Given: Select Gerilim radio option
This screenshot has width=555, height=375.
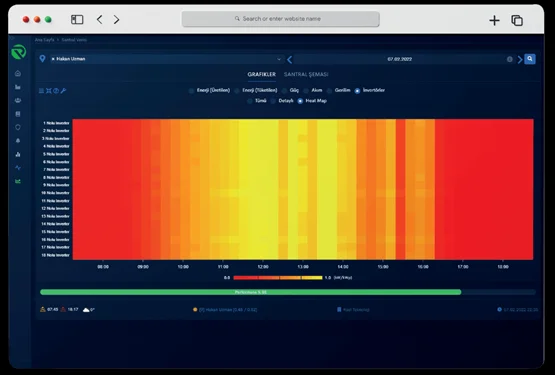Looking at the screenshot, I should click(330, 91).
